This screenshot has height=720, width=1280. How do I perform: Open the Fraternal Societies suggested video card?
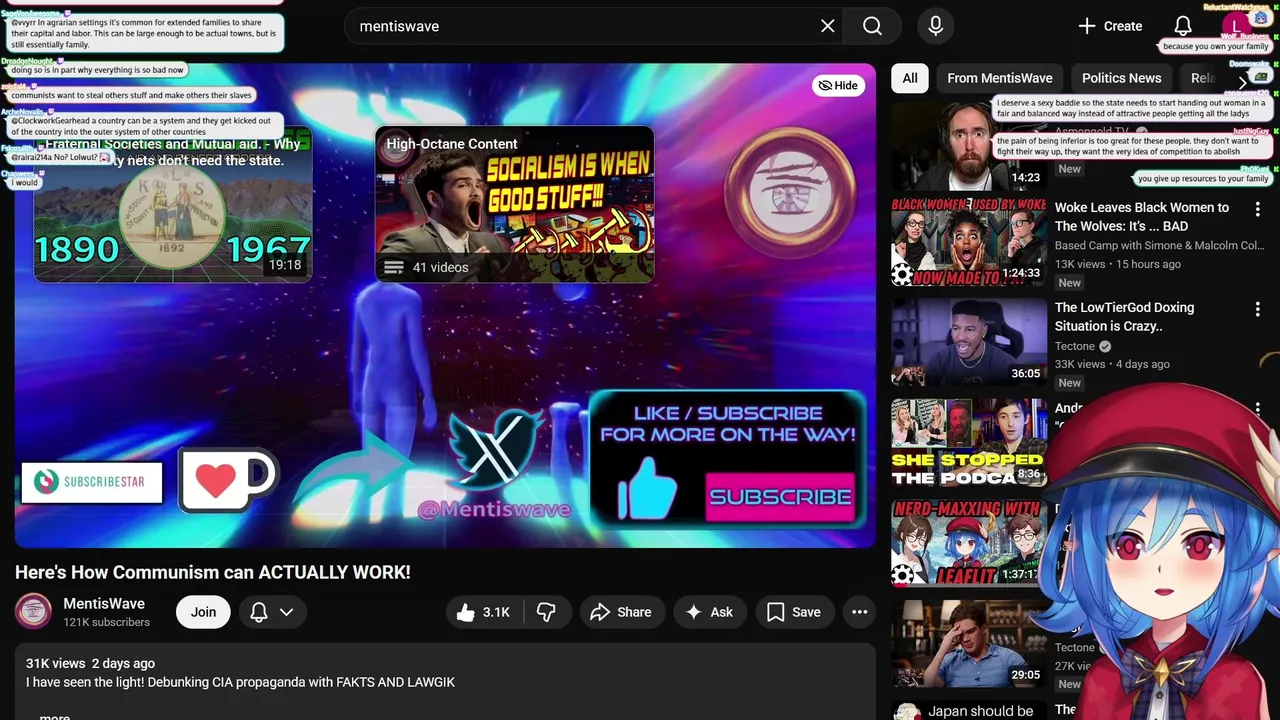coord(173,204)
